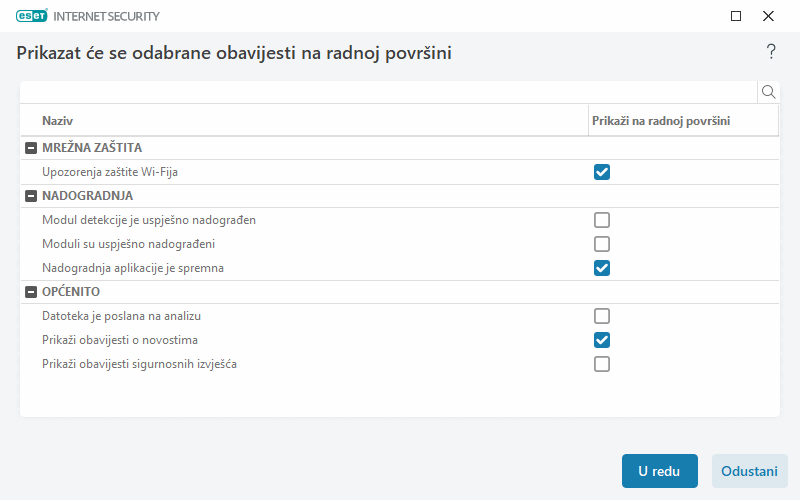This screenshot has width=800, height=500.
Task: Select the Upozorenja zaštite Wi-Fija row label
Action: 110,172
